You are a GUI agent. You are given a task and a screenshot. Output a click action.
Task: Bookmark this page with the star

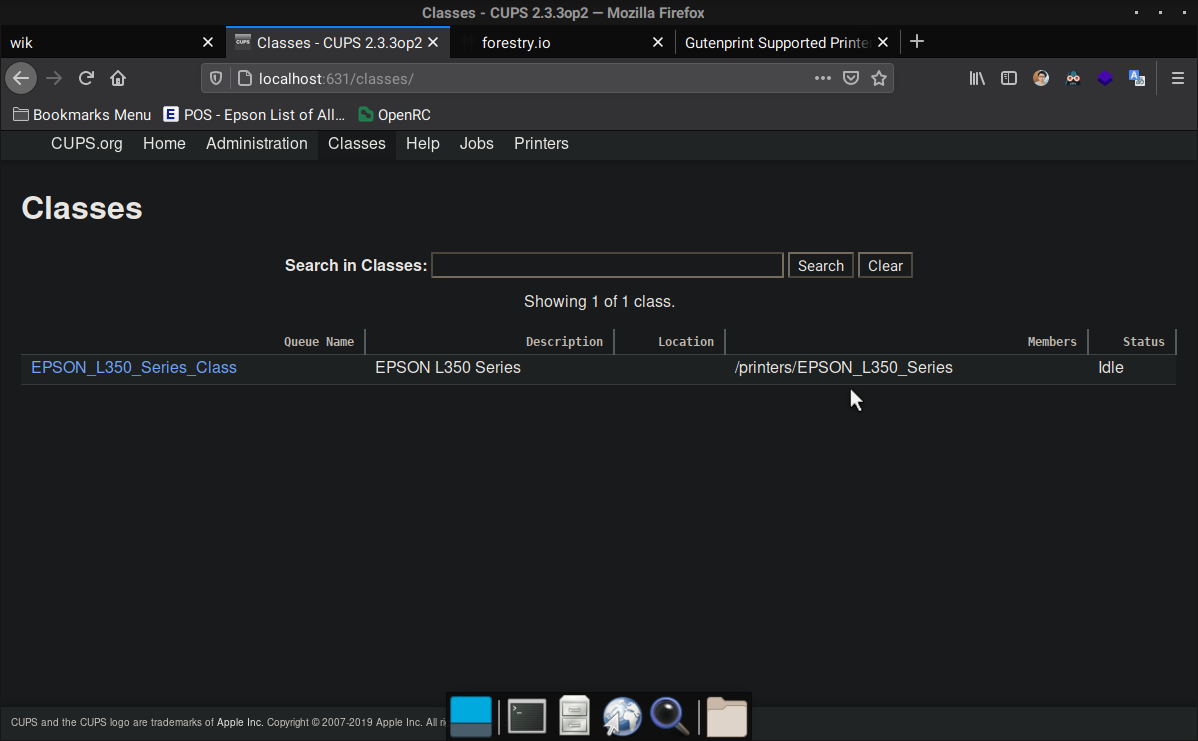[879, 79]
